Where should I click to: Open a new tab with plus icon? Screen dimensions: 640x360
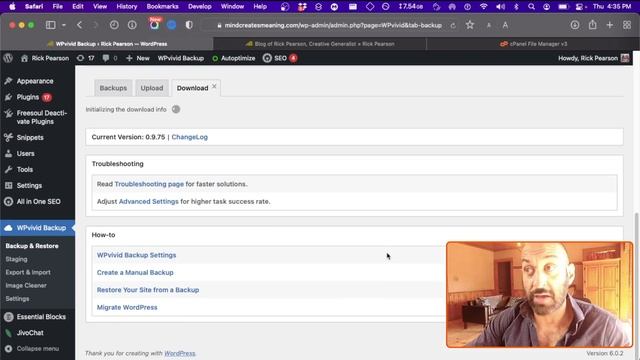click(x=609, y=25)
